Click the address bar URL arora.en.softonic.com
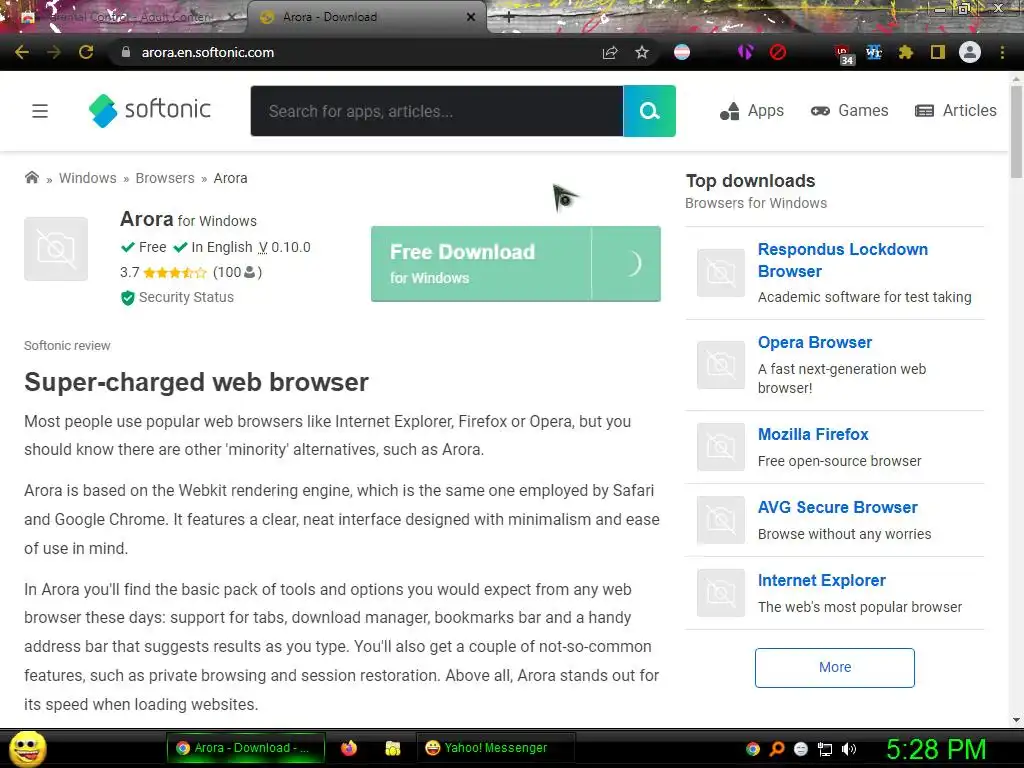Viewport: 1024px width, 768px height. click(208, 52)
